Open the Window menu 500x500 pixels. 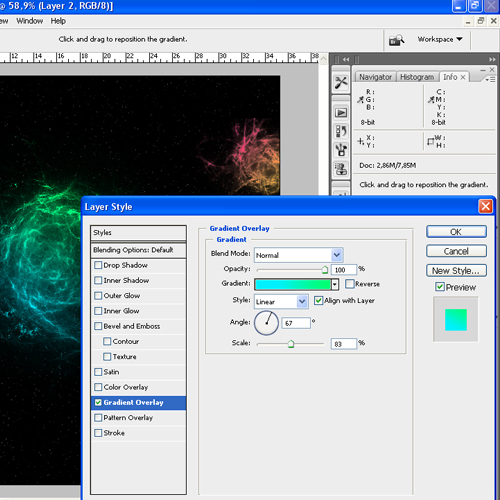point(30,21)
